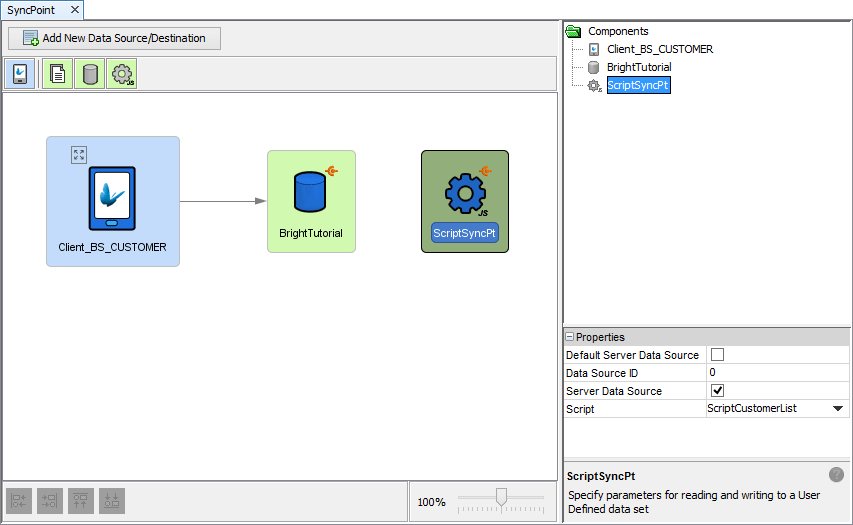Click the first alignment button at bottom left
Screen dimensions: 853x525
(x=19, y=501)
